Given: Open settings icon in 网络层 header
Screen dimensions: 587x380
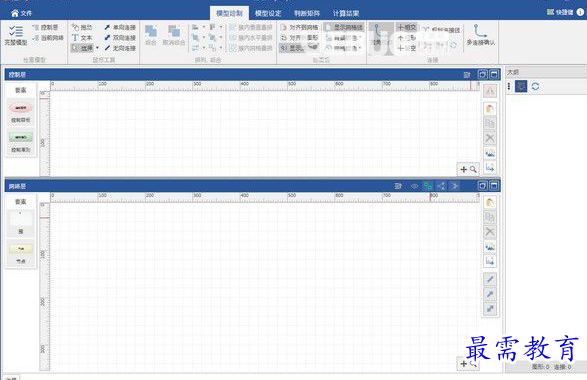Looking at the screenshot, I should click(x=398, y=186).
